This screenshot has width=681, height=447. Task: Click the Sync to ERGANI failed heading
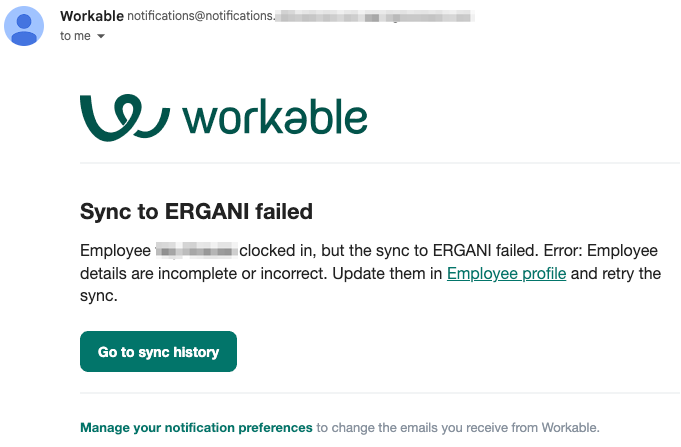[x=196, y=212]
